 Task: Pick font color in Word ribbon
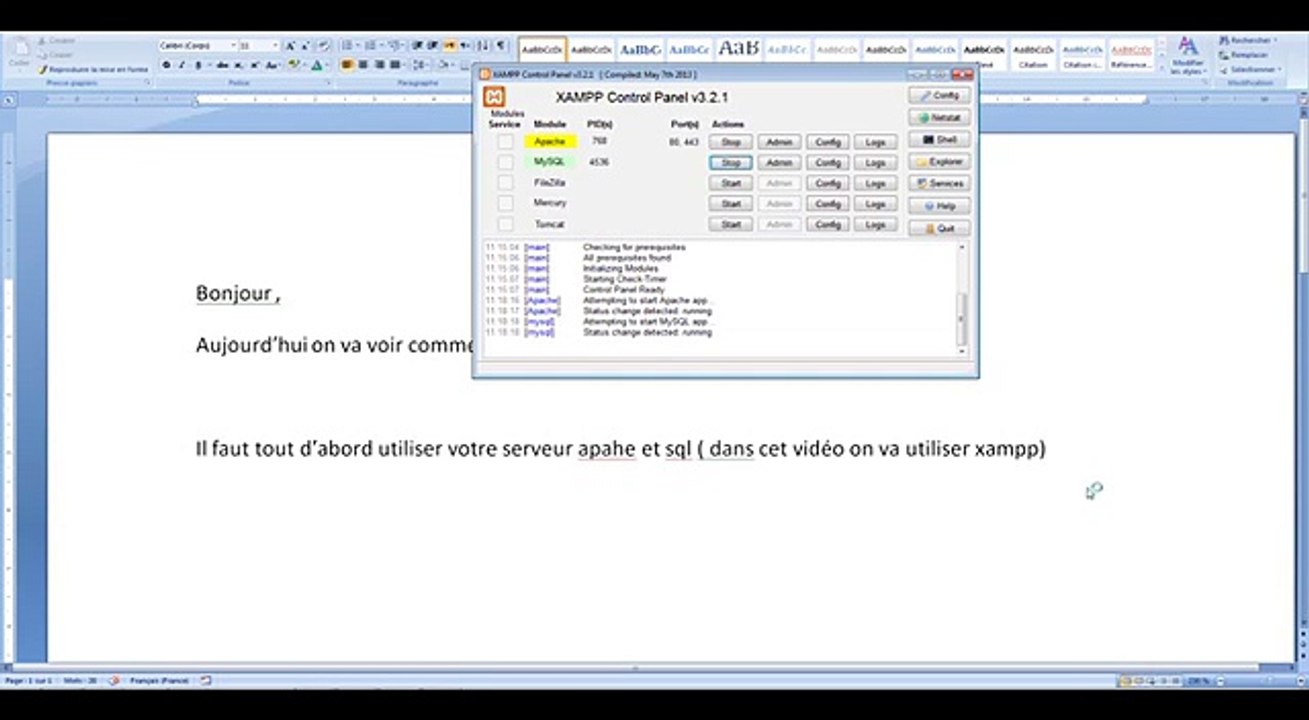[x=319, y=65]
